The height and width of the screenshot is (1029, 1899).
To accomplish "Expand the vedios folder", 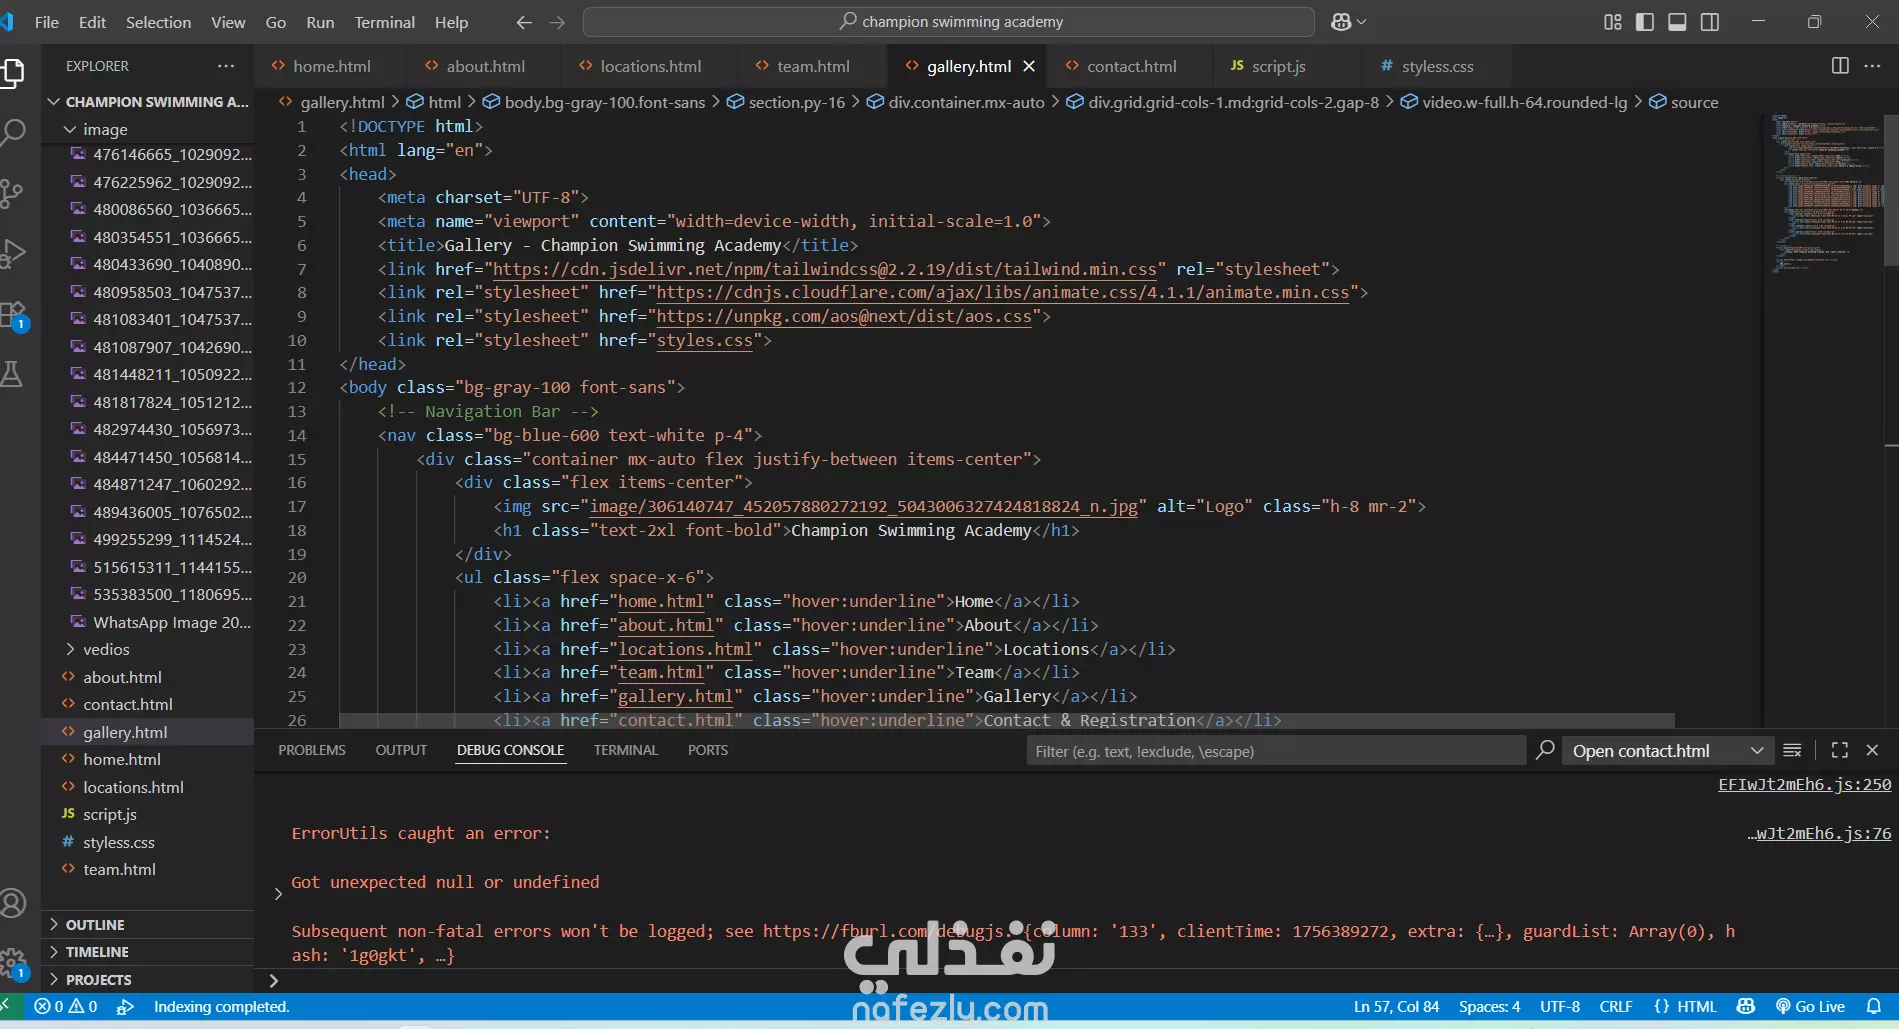I will (x=147, y=650).
